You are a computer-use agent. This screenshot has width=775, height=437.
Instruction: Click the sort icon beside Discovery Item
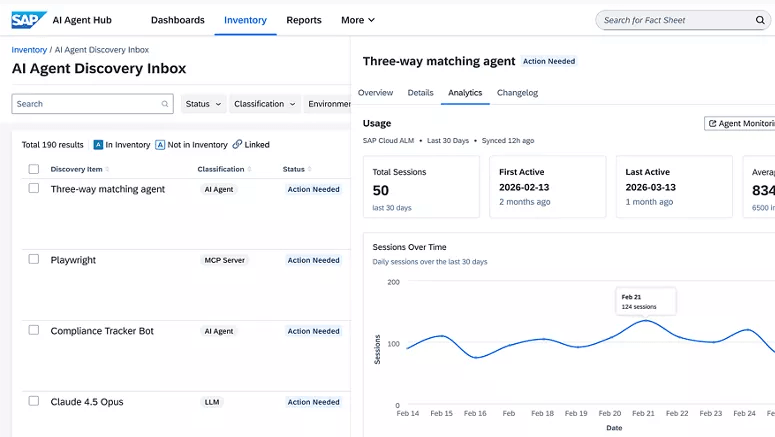(x=107, y=169)
